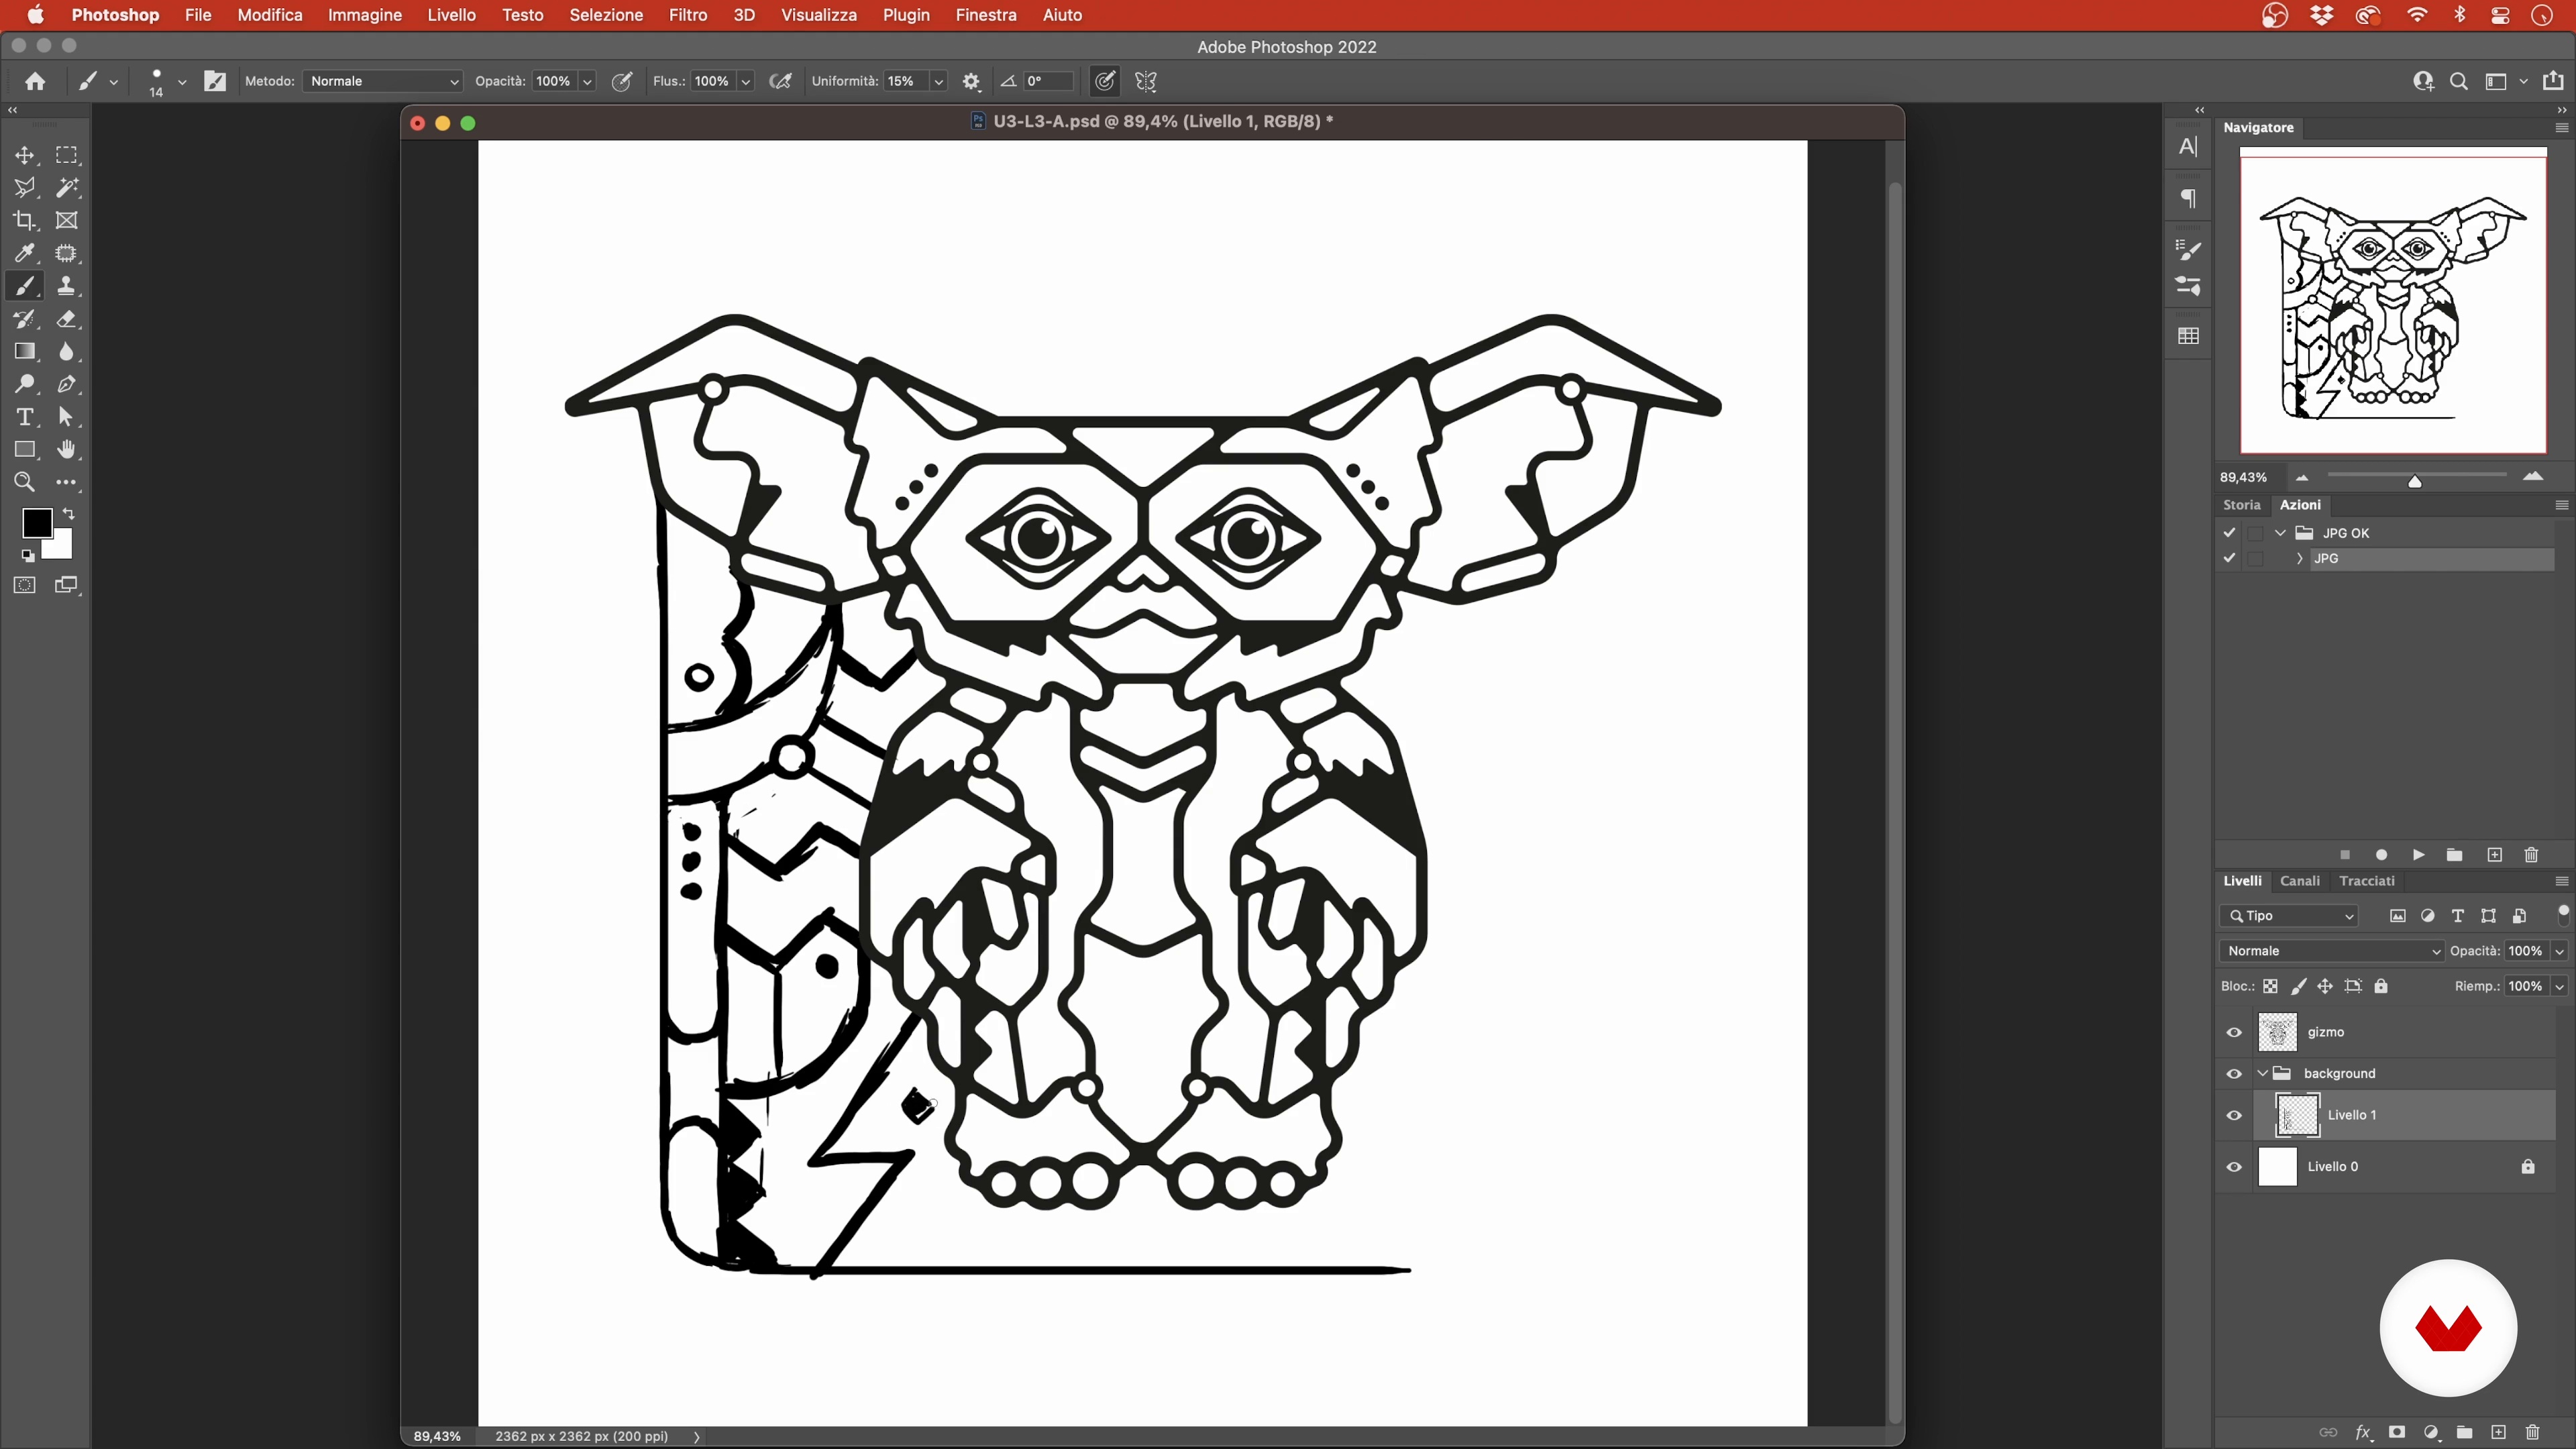Image resolution: width=2576 pixels, height=1449 pixels.
Task: Open brush smoothing options gear
Action: (971, 81)
